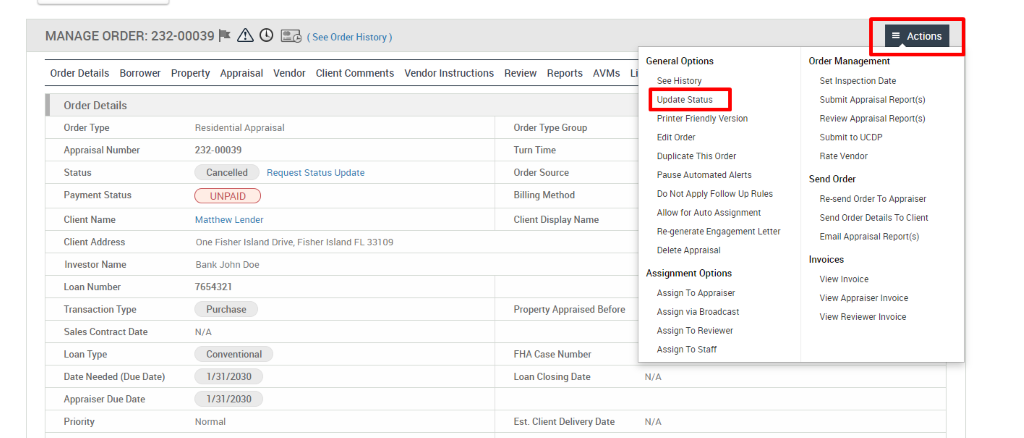The image size is (1024, 438).
Task: Open the Actions menu button
Action: point(917,36)
